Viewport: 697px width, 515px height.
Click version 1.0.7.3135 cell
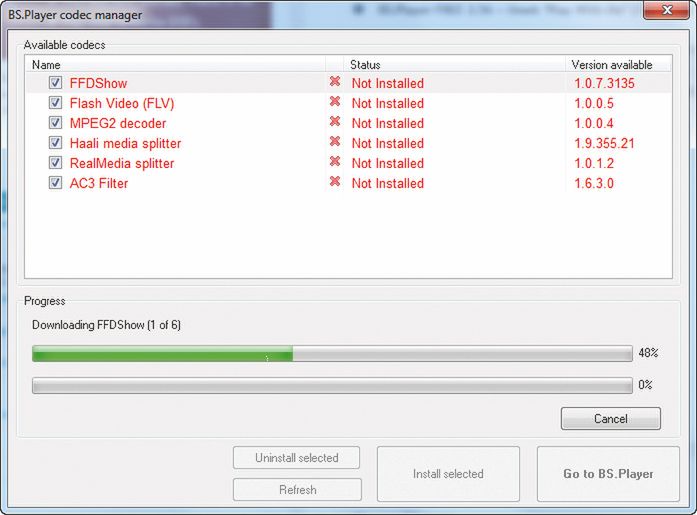click(604, 83)
